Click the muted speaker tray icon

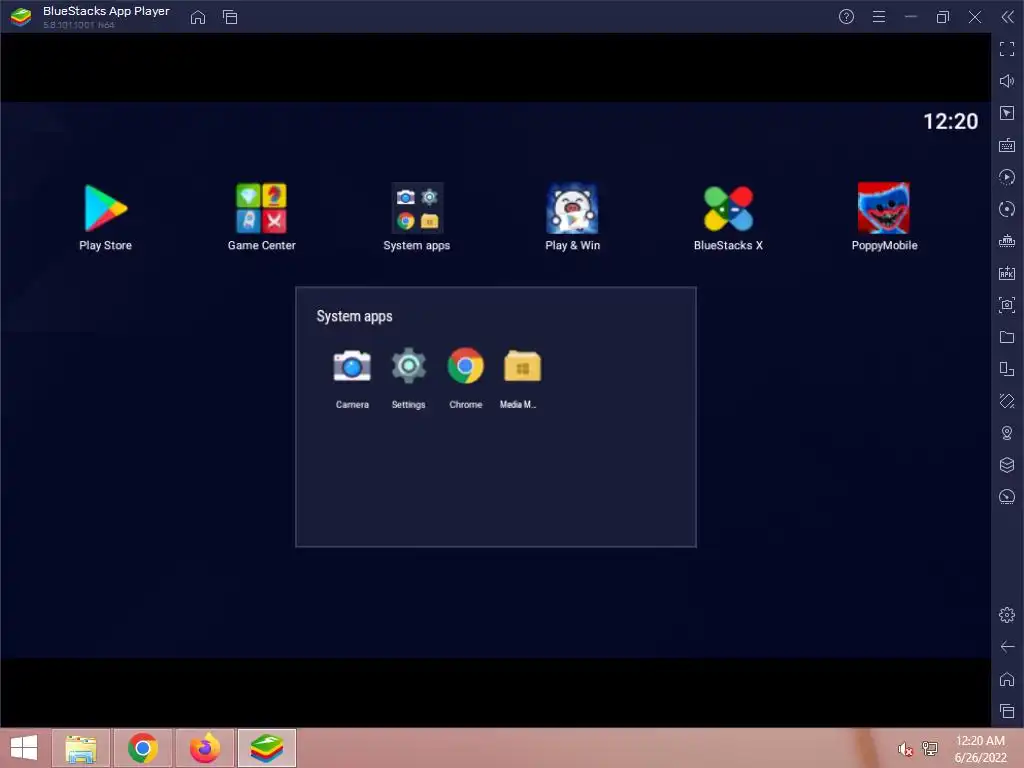[905, 749]
